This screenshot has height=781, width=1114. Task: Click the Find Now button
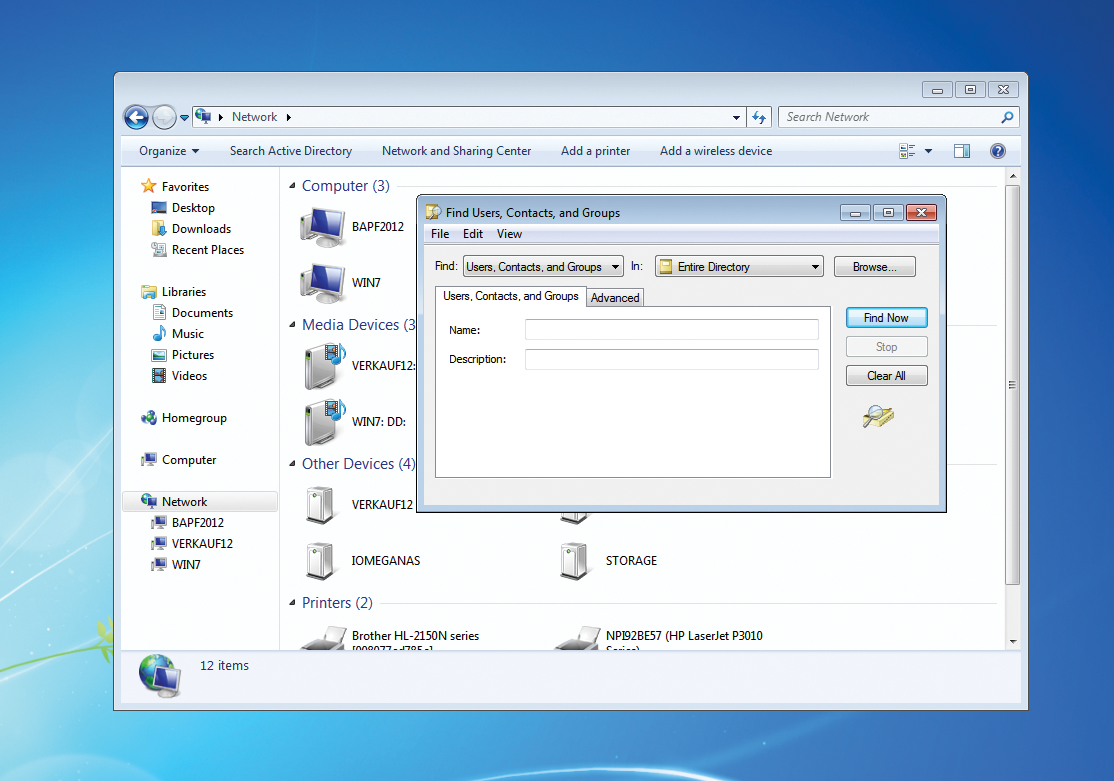pos(886,318)
